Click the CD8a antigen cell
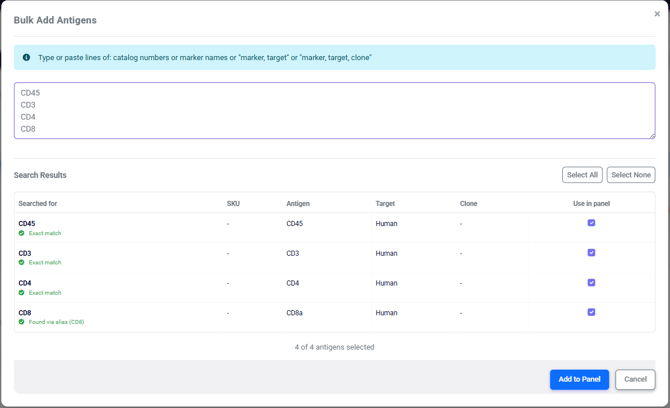Viewport: 670px width, 408px height. (x=294, y=313)
